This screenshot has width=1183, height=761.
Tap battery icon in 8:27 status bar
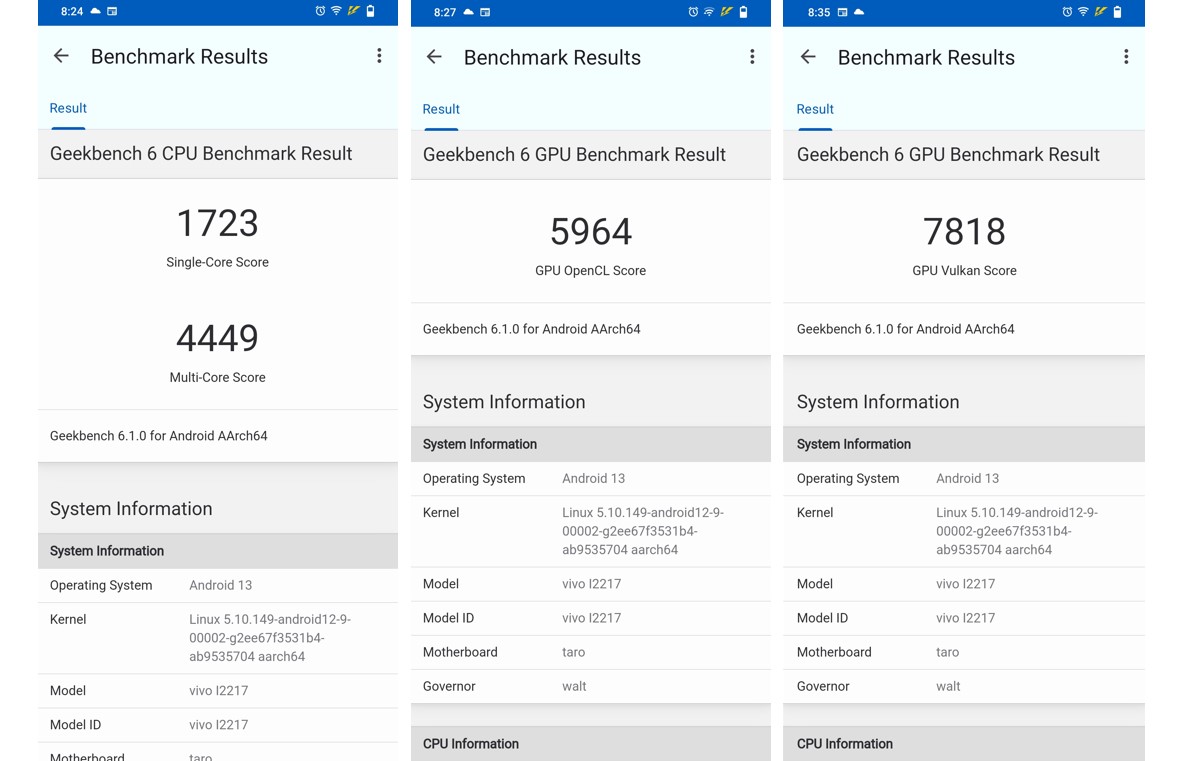click(x=743, y=12)
